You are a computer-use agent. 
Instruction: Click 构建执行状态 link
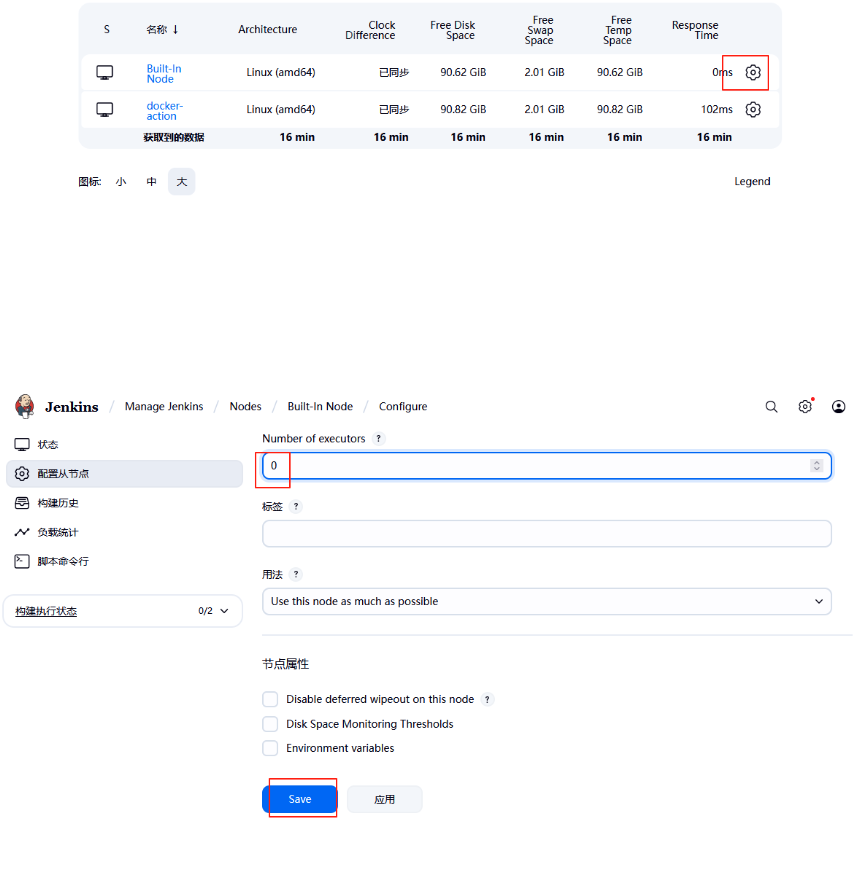(46, 611)
